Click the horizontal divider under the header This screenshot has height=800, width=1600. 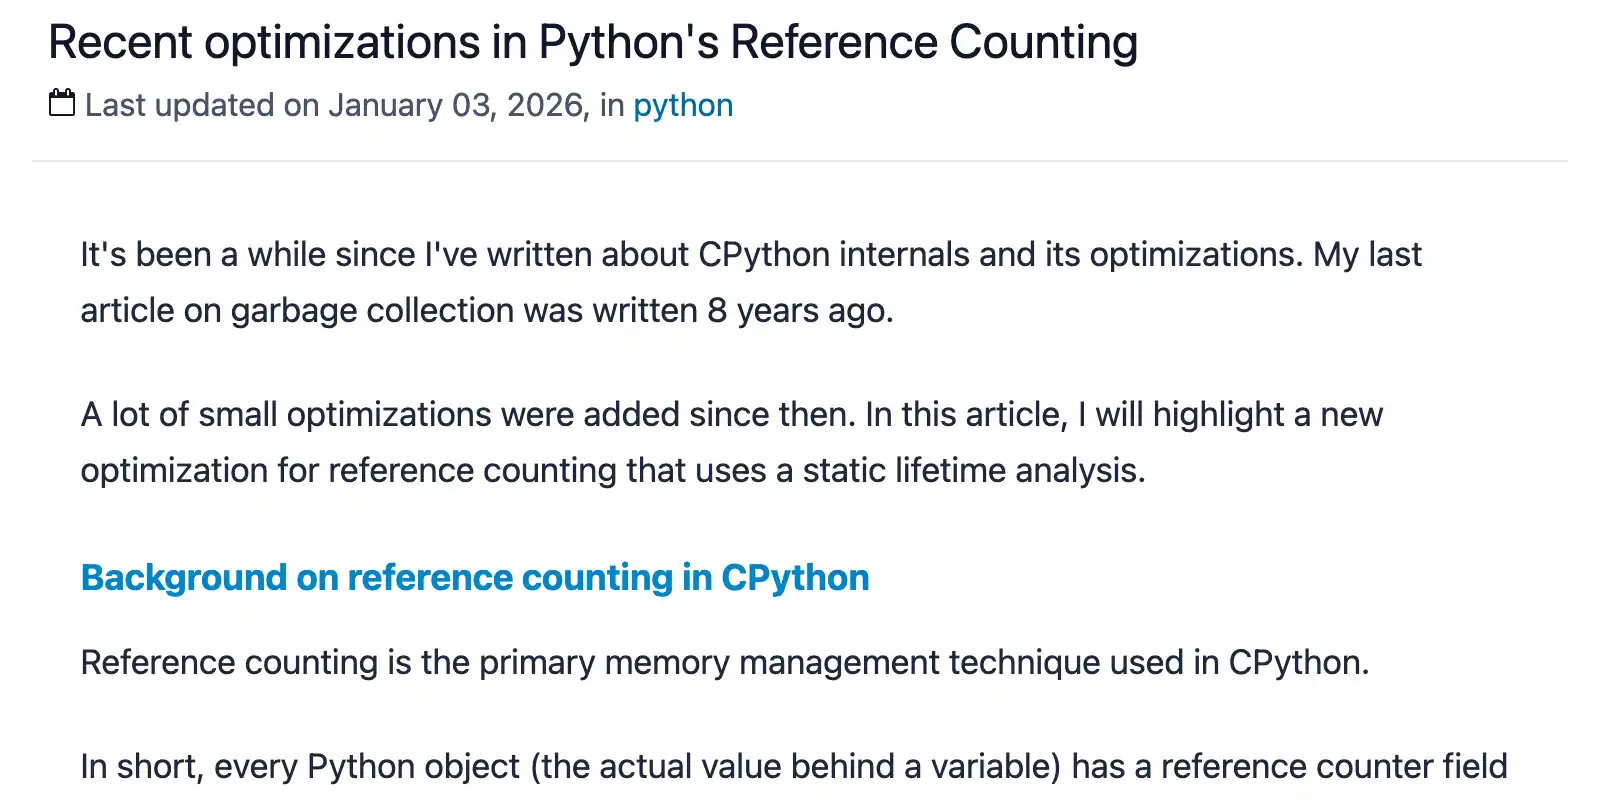pyautogui.click(x=800, y=161)
